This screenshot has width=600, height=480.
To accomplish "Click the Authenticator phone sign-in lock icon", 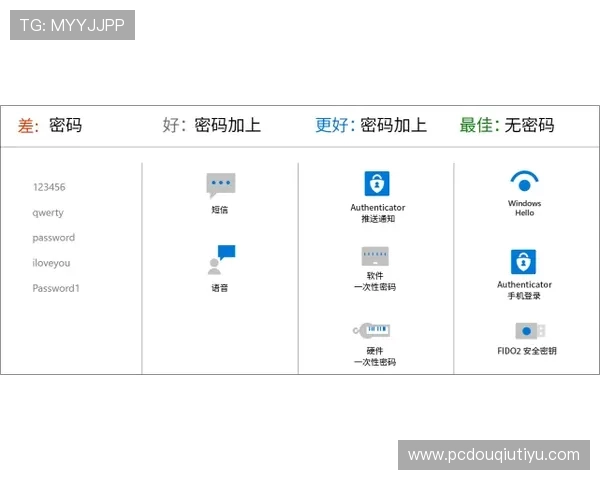I will click(x=523, y=262).
